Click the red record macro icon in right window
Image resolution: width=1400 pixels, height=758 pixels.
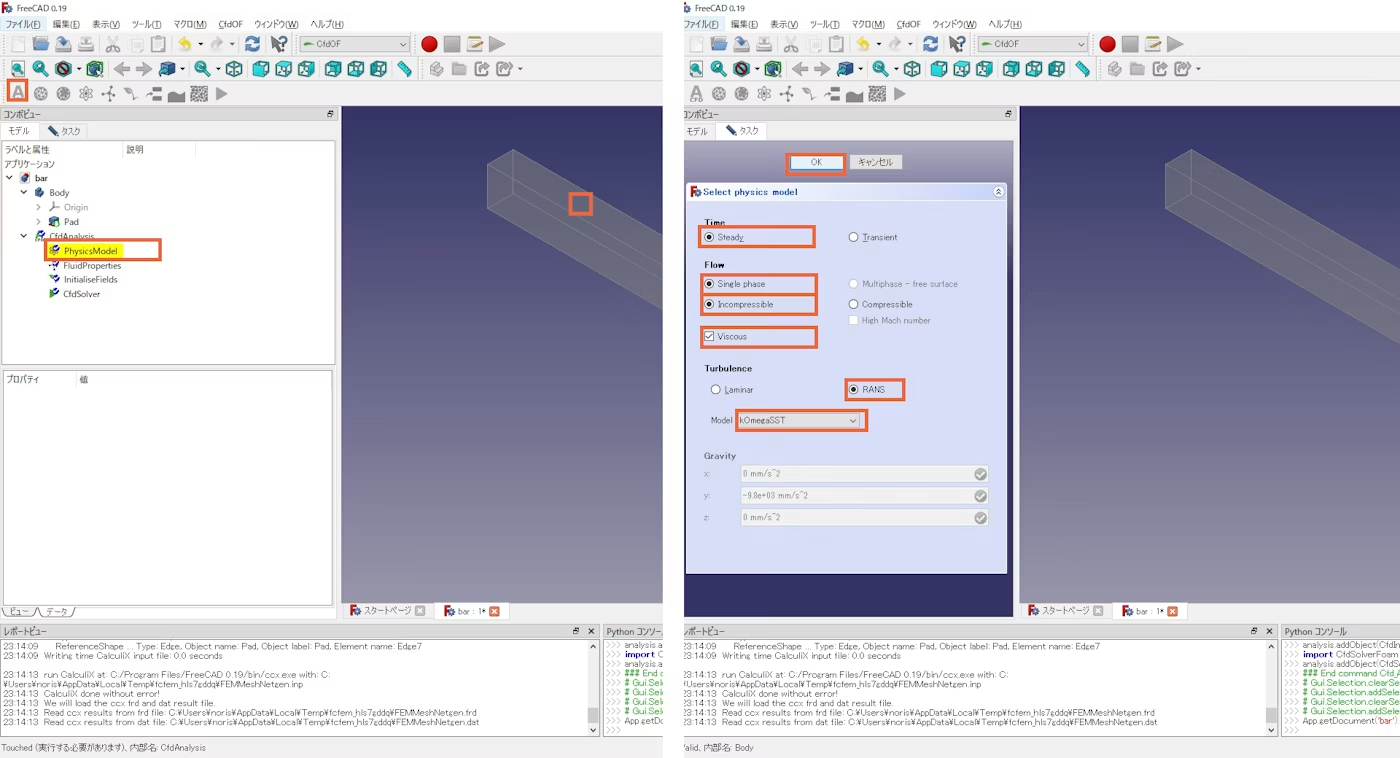1107,44
